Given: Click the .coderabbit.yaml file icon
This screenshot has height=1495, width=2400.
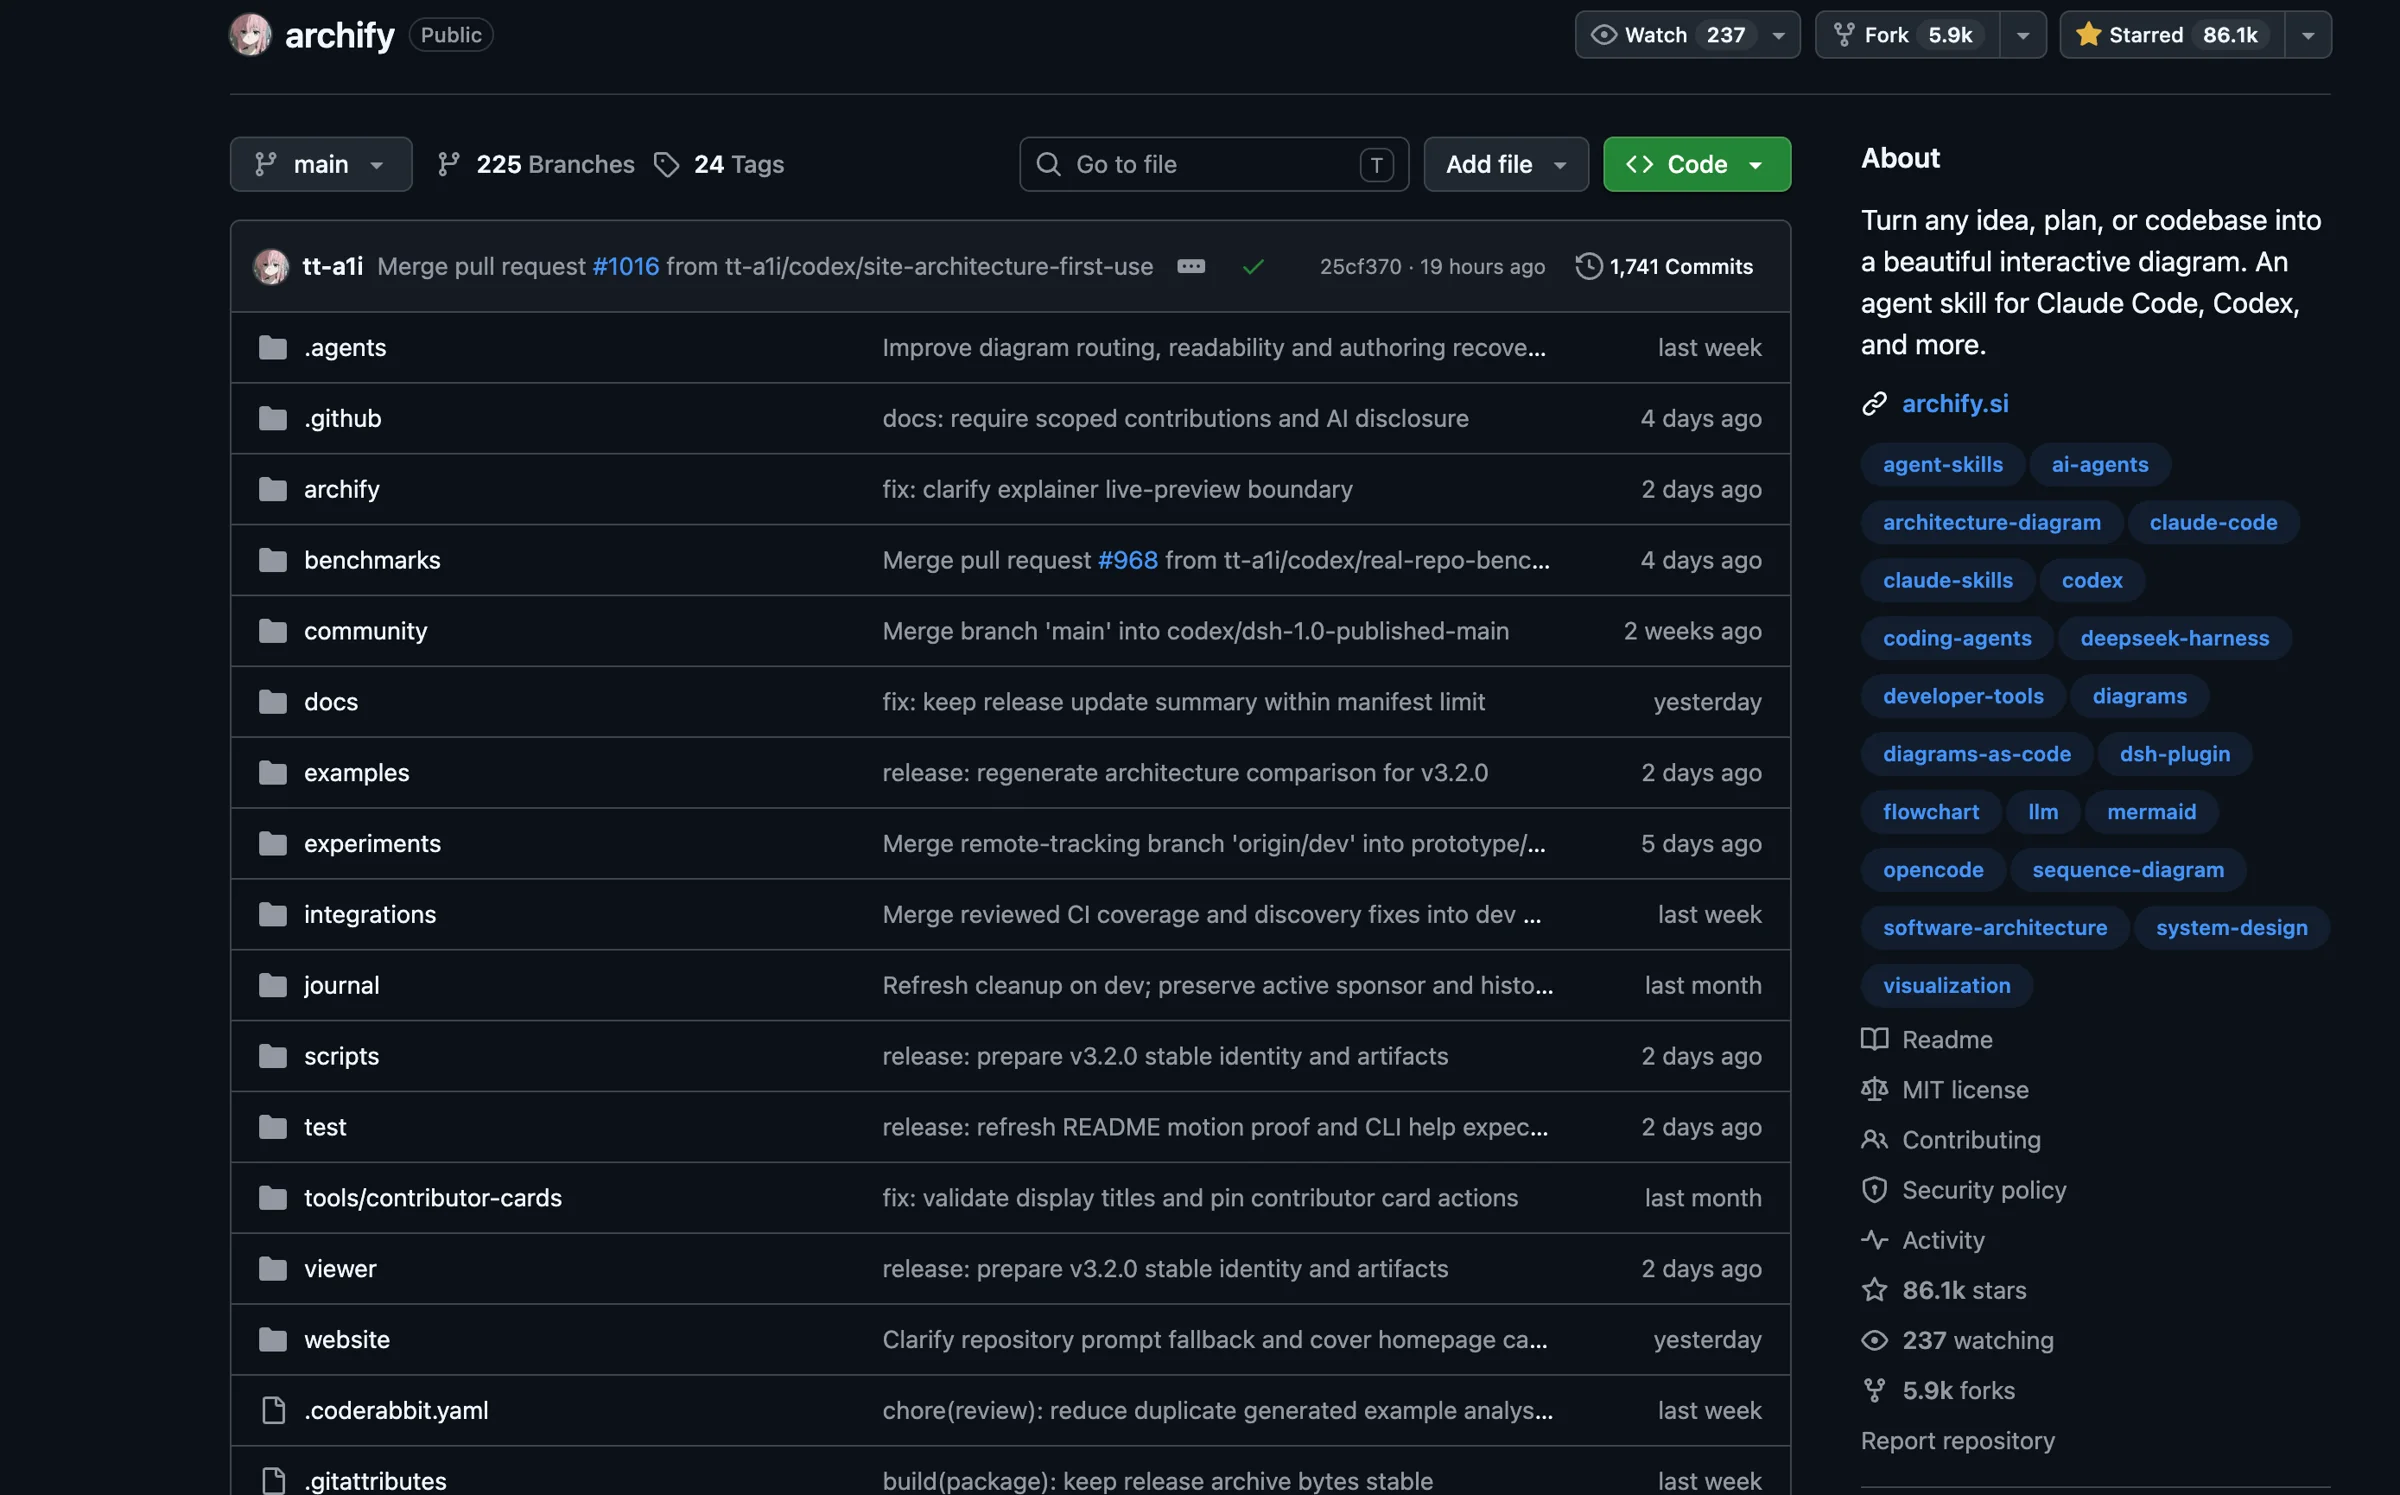Looking at the screenshot, I should click(x=273, y=1410).
